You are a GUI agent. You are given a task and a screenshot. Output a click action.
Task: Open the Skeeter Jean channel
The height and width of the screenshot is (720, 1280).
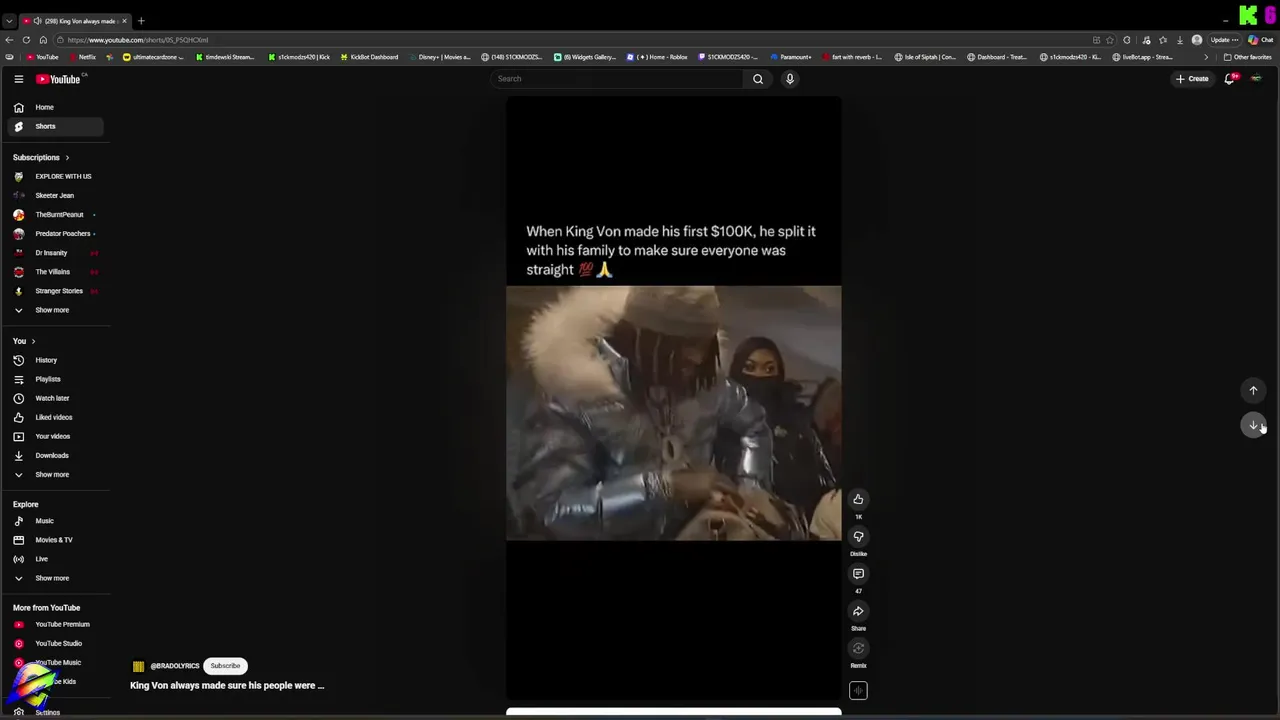pos(55,195)
